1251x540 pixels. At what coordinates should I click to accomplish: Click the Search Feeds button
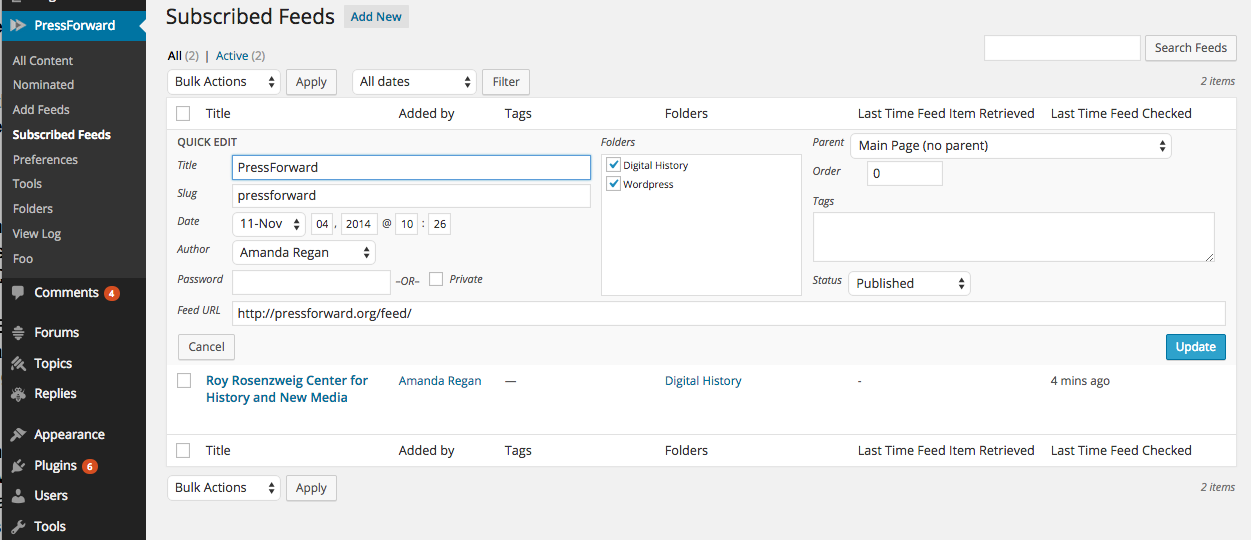[1191, 48]
